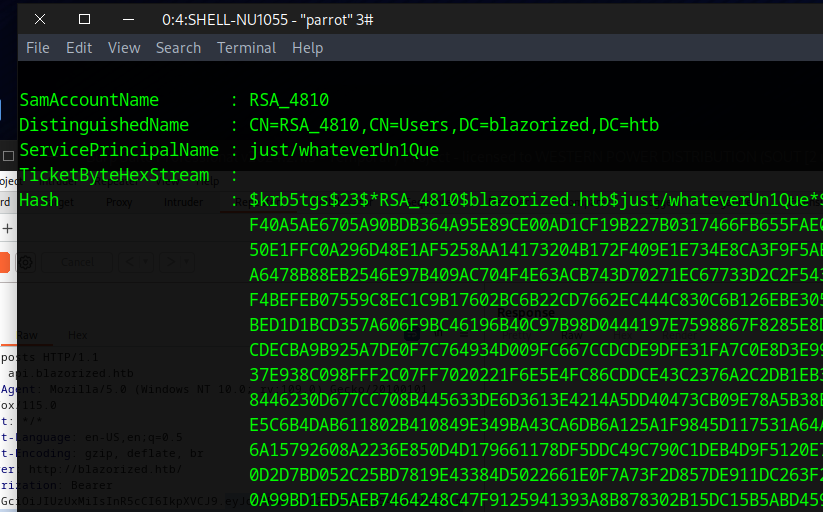
Task: Open the Edit menu
Action: (79, 48)
